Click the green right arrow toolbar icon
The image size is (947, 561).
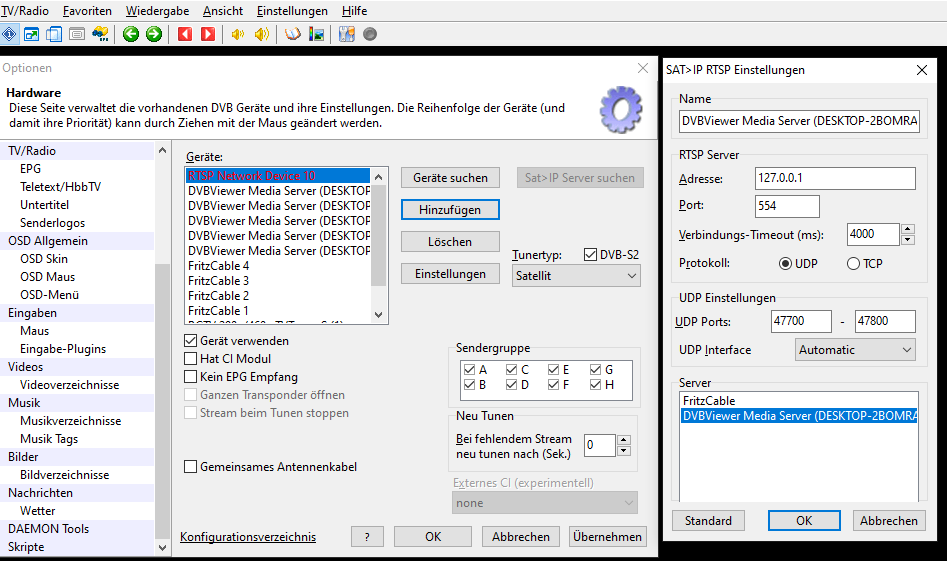pyautogui.click(x=153, y=34)
